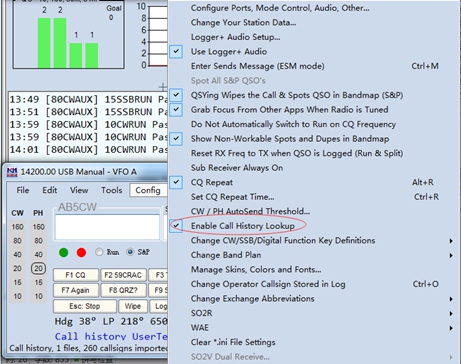Click the F7 Again button
Viewport: 461px width, 364px height.
pos(76,290)
